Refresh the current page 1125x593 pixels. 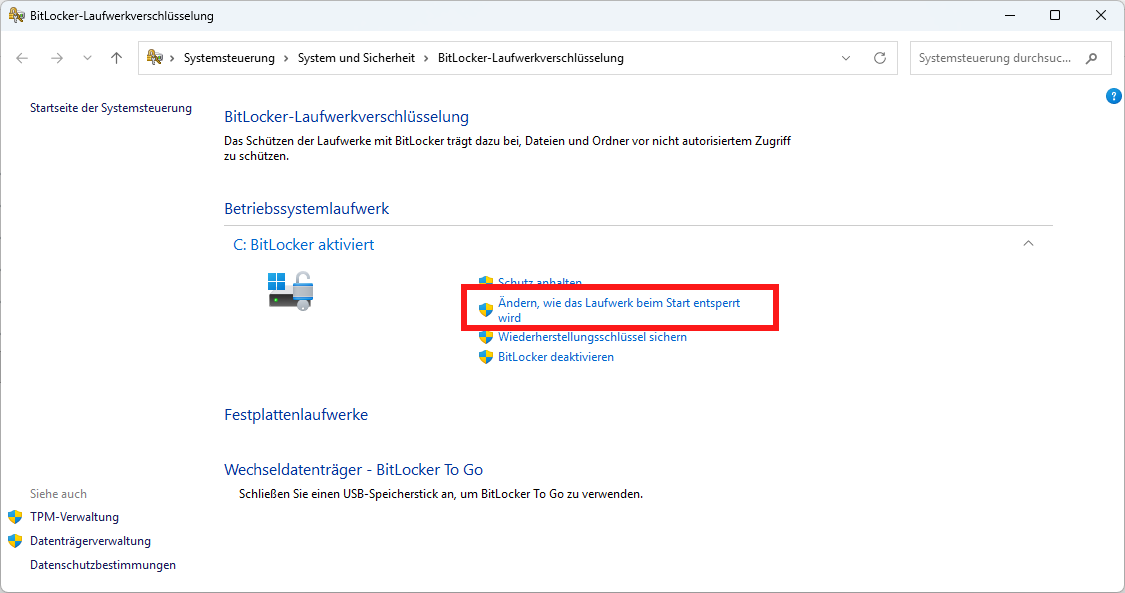pos(880,58)
